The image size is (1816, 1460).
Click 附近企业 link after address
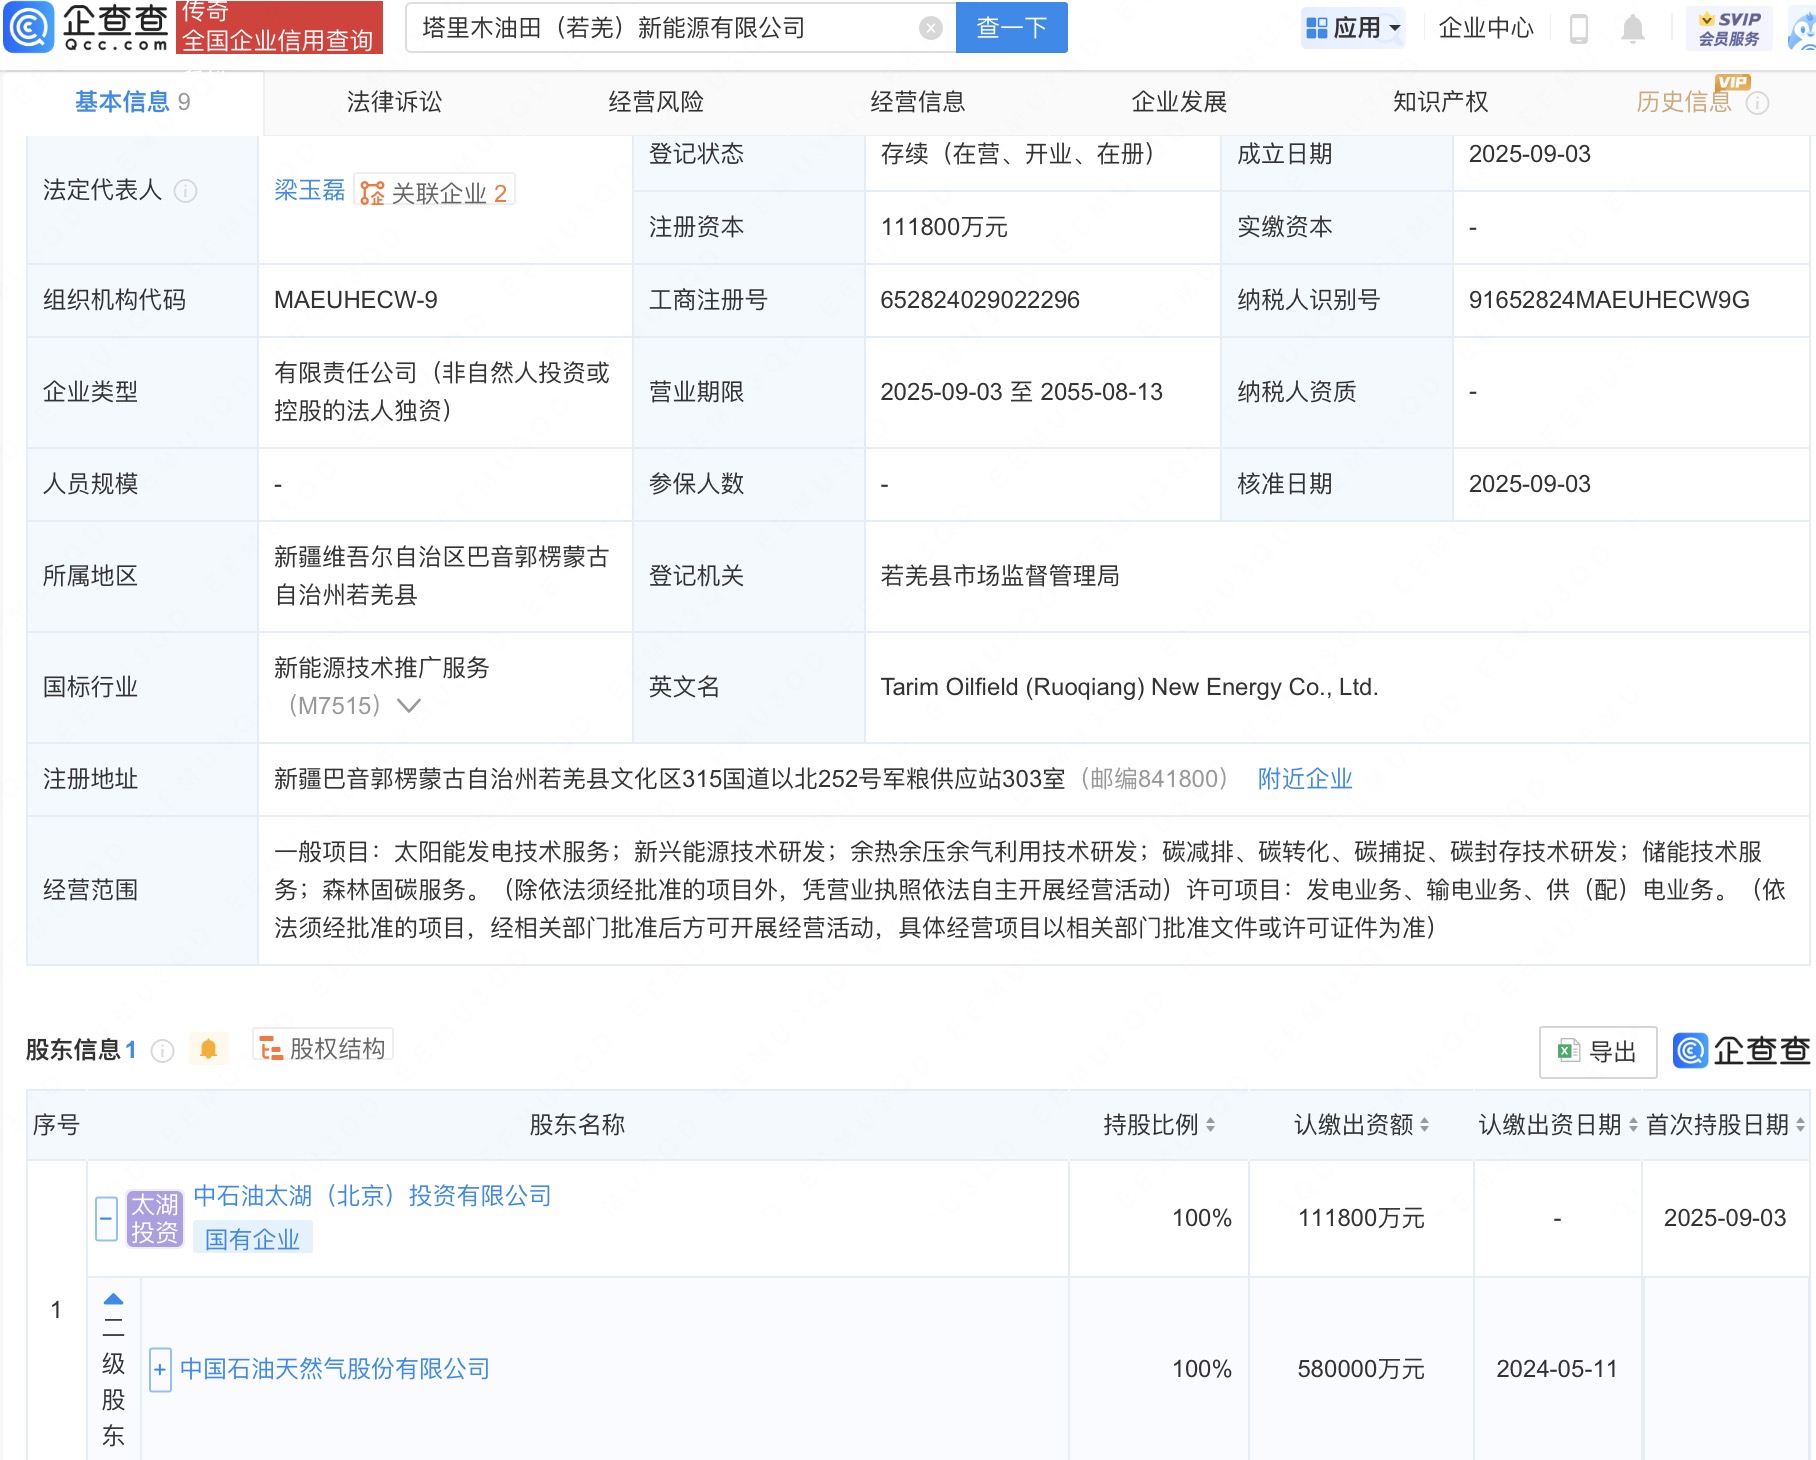pos(1305,779)
